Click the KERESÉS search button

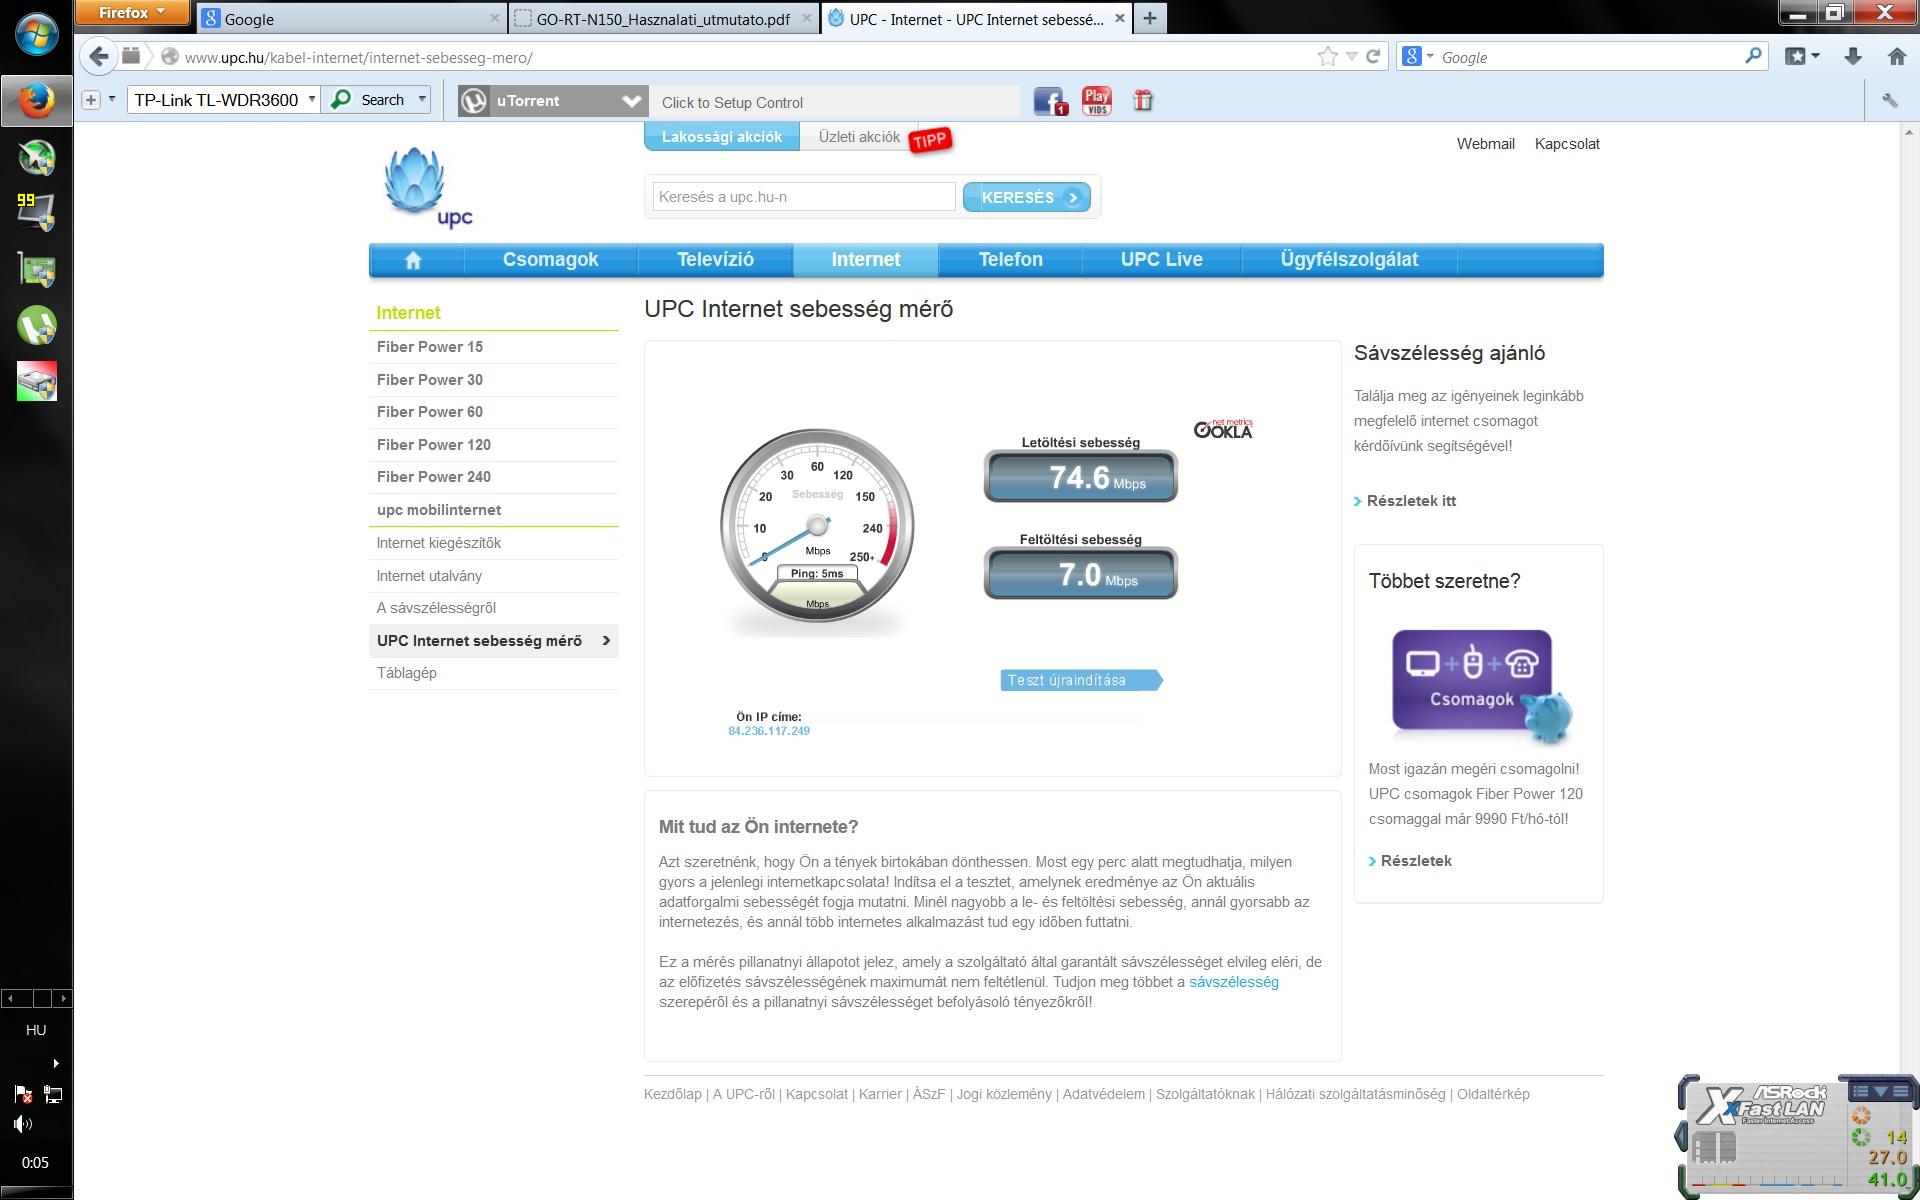[x=1026, y=197]
